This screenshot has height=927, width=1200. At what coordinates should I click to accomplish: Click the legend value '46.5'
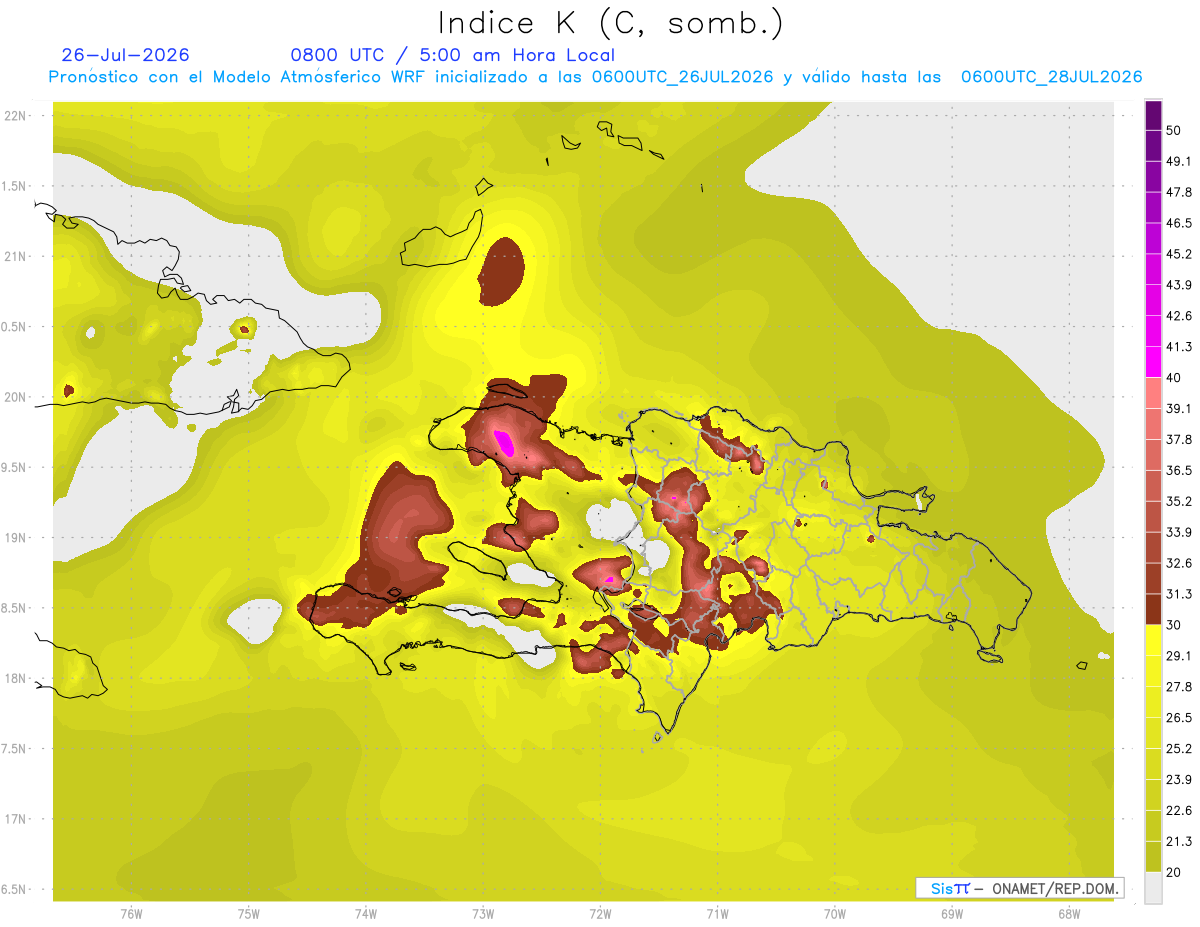coord(1178,223)
